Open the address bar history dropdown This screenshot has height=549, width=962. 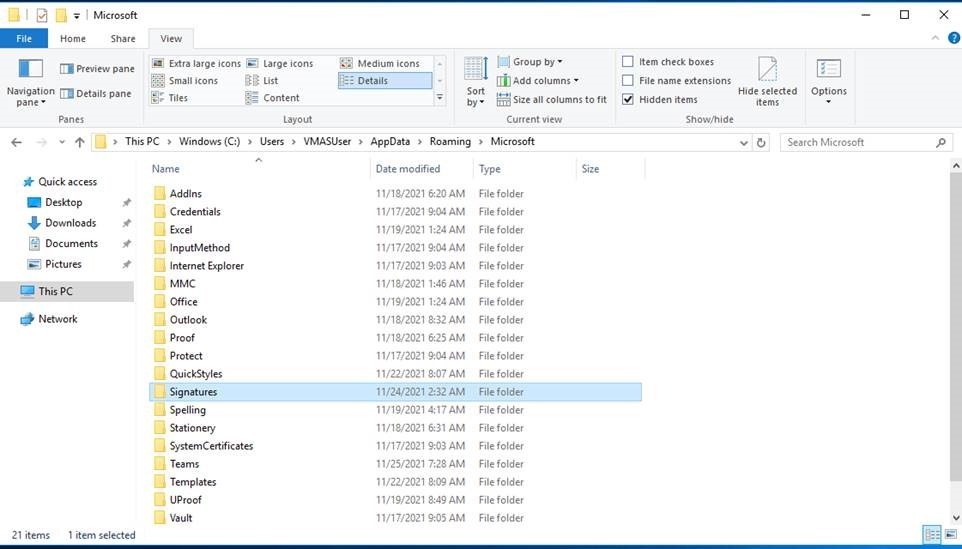click(x=744, y=142)
